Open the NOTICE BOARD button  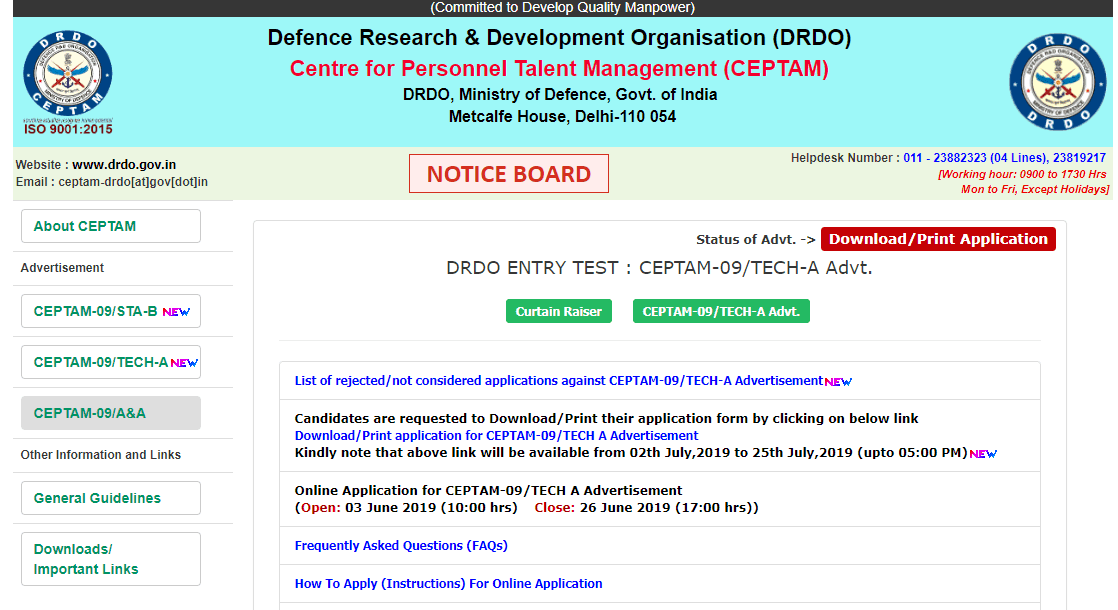(x=508, y=174)
